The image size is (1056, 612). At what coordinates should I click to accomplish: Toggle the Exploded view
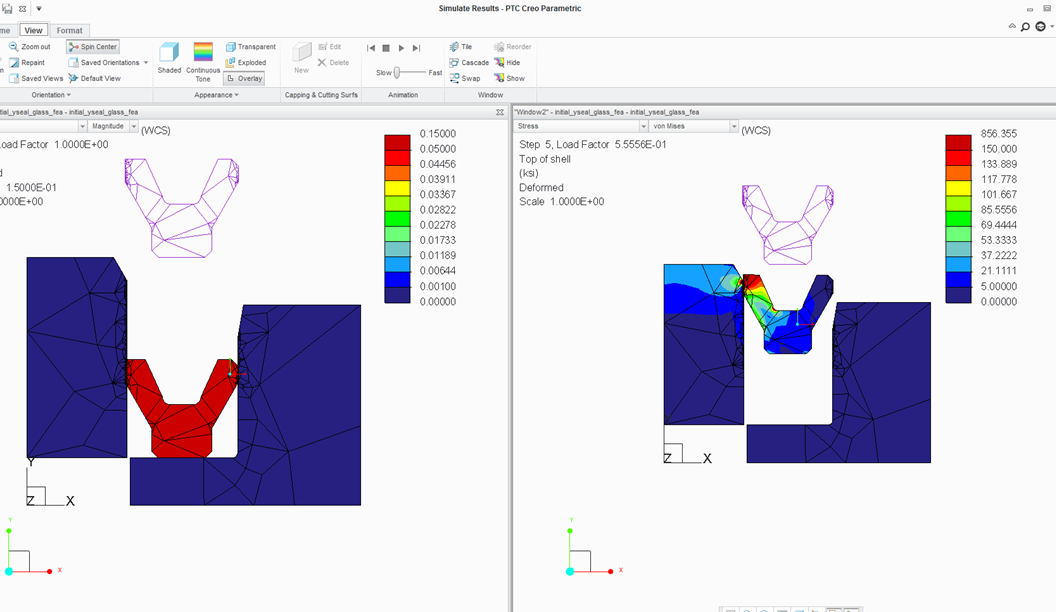(246, 63)
